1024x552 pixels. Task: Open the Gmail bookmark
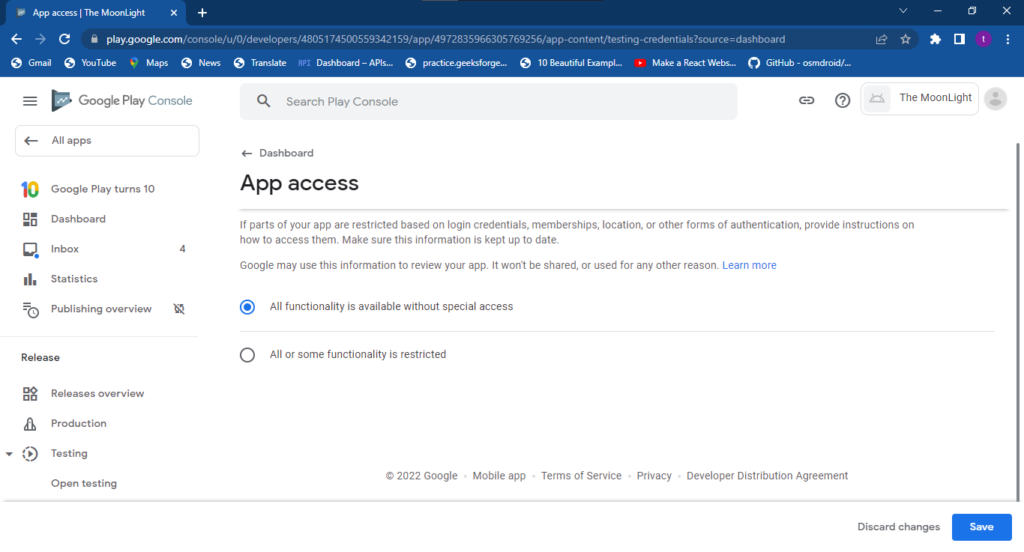click(31, 63)
